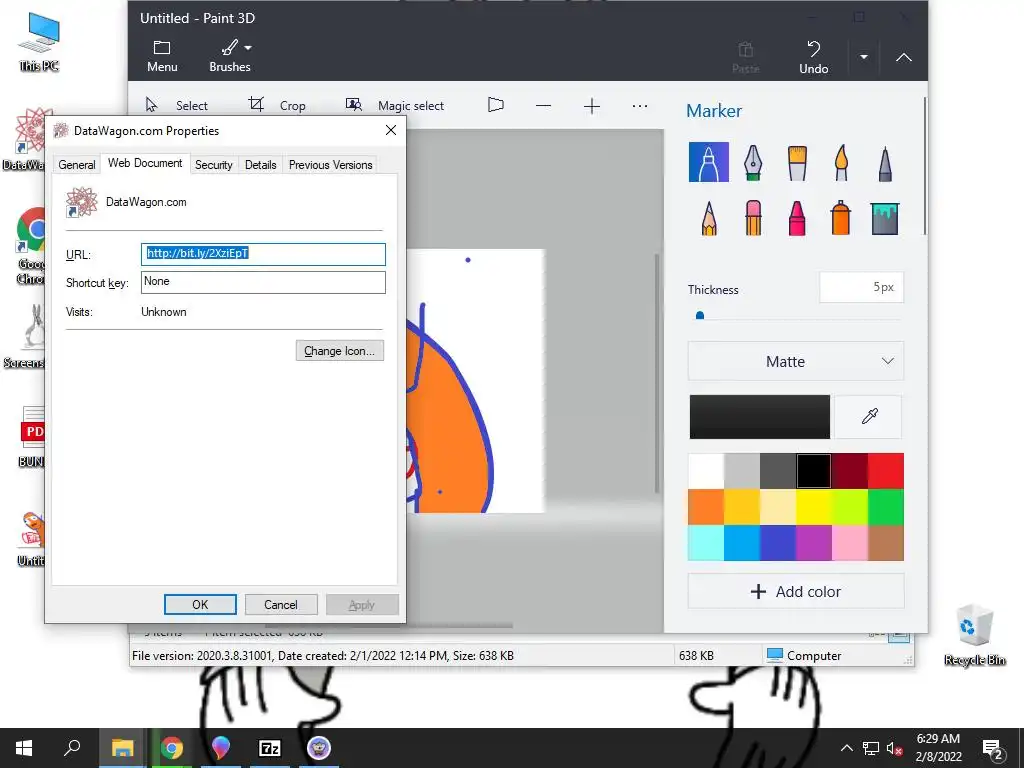Select the Calligraphy pen brush
The width and height of the screenshot is (1024, 768).
(753, 162)
